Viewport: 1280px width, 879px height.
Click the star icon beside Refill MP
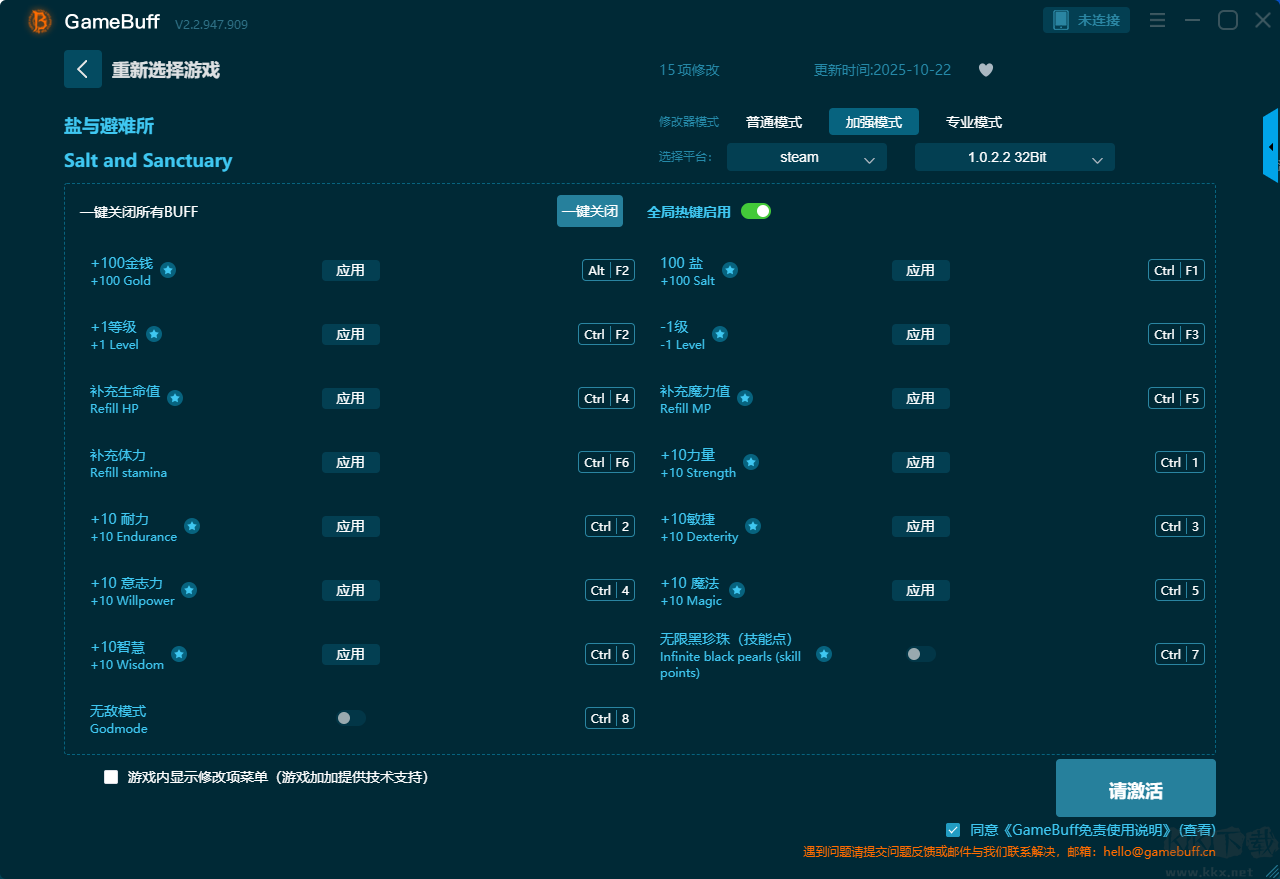(x=745, y=398)
